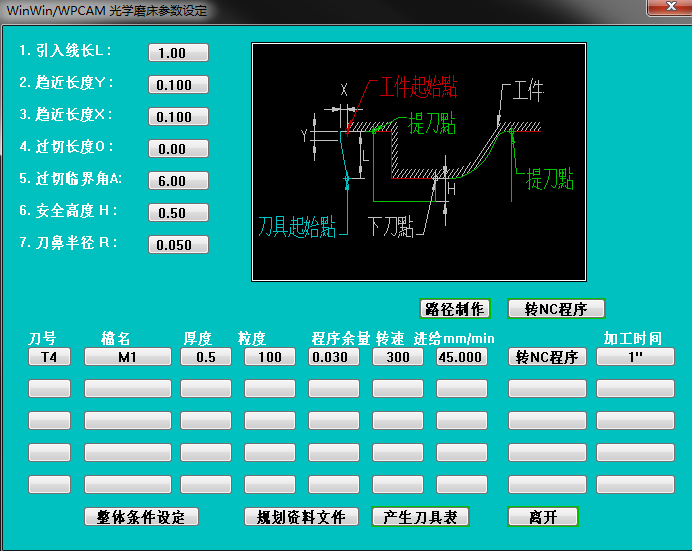The image size is (692, 551).
Task: Select the approach length Y field 0.100
Action: click(x=178, y=85)
